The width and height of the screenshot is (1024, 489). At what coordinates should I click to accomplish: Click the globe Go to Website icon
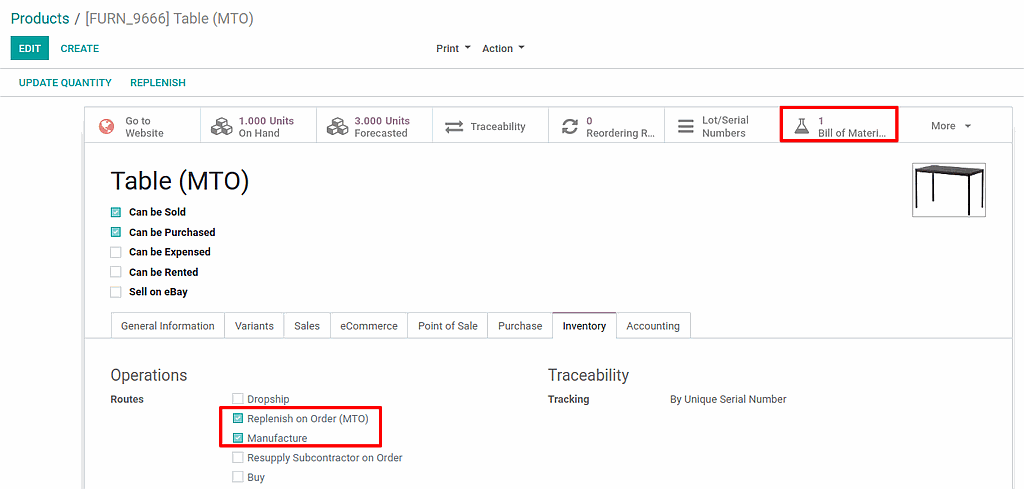coord(107,127)
